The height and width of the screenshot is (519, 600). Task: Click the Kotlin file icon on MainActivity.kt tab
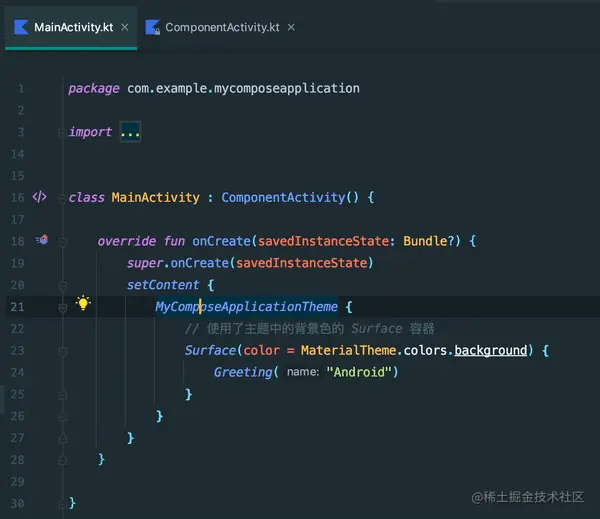(21, 27)
